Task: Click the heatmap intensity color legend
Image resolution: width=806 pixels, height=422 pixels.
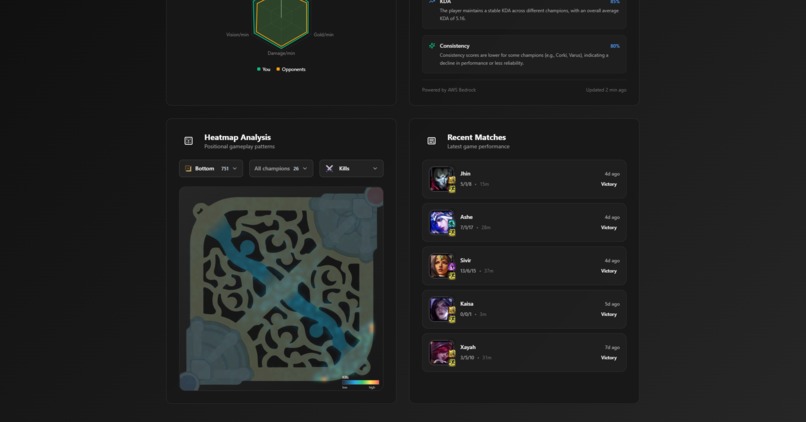Action: pyautogui.click(x=361, y=382)
